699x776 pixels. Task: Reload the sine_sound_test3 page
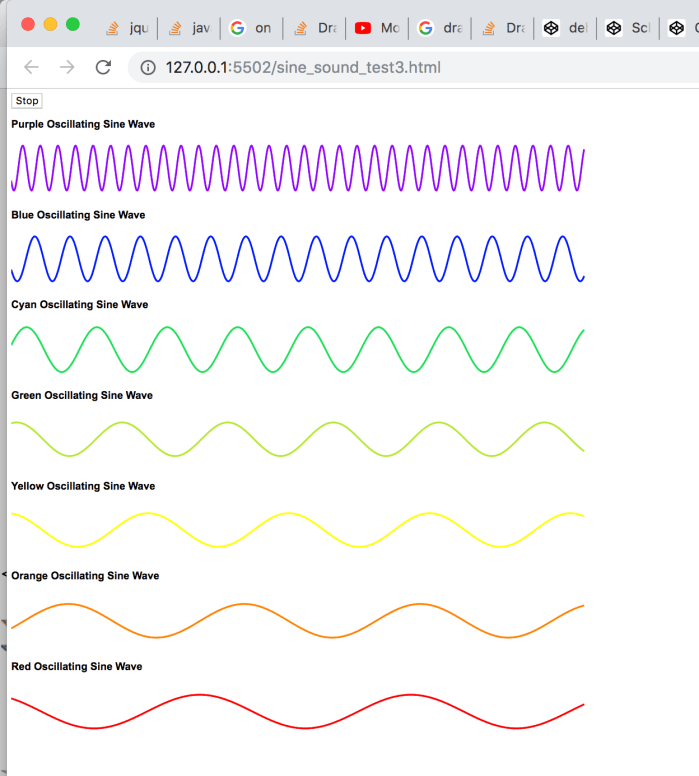[x=102, y=67]
